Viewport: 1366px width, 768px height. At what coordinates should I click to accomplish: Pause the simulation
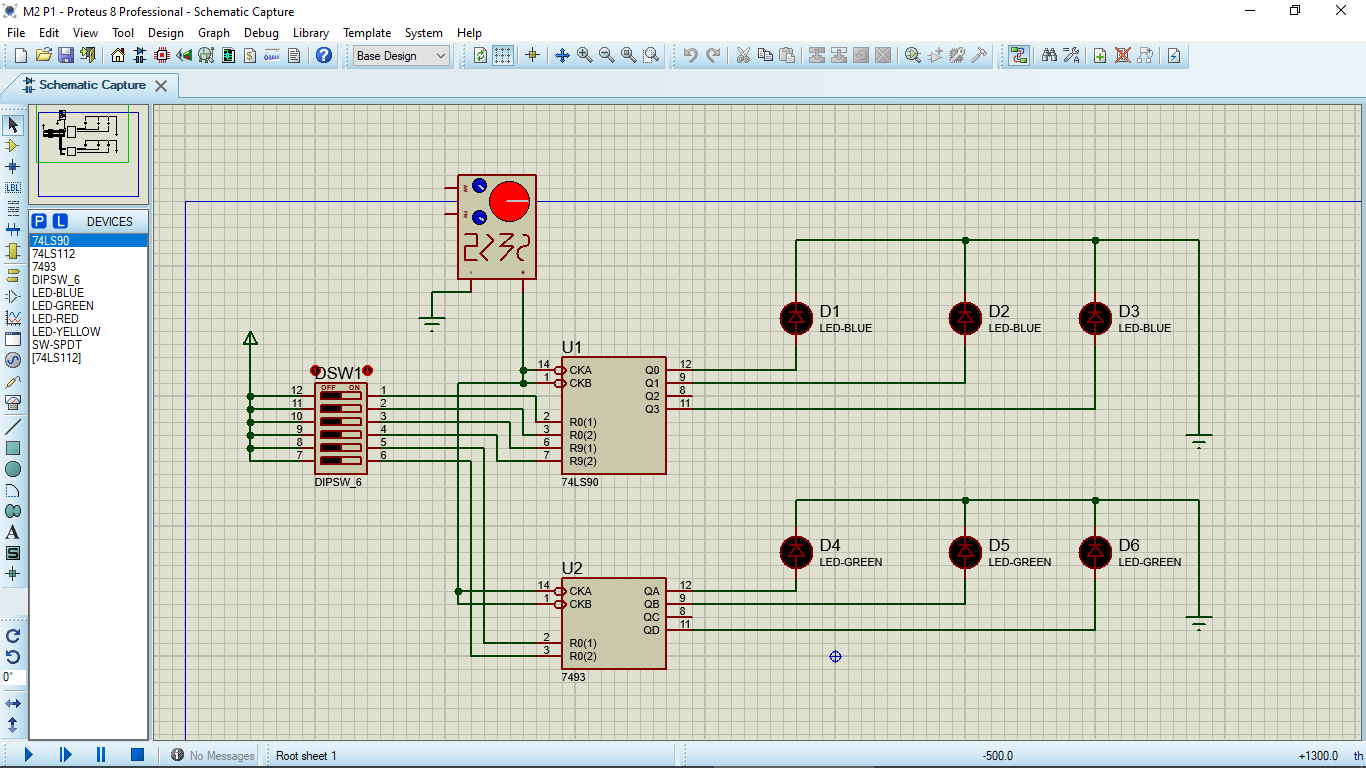[101, 755]
